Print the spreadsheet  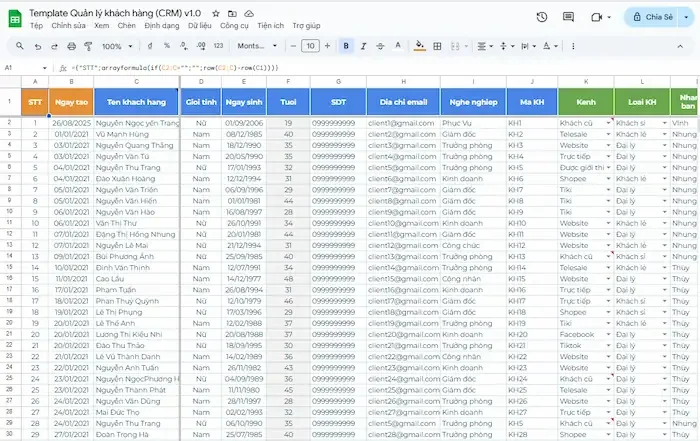coord(71,46)
